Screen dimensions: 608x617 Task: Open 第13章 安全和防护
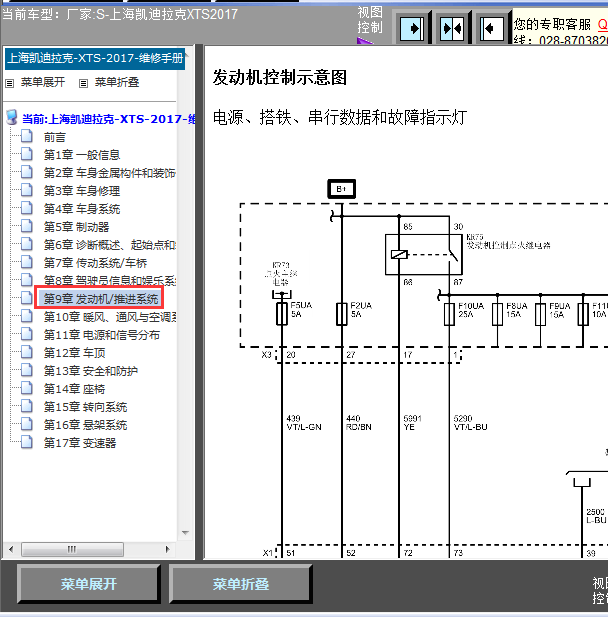point(91,371)
